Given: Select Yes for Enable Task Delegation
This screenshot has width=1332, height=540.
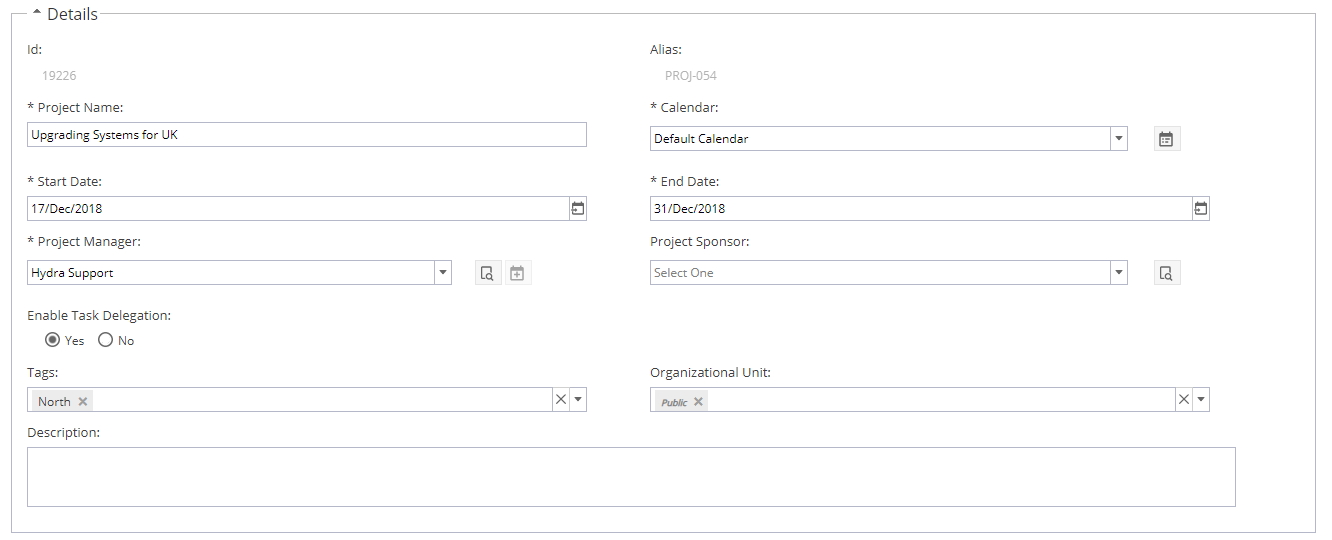Looking at the screenshot, I should pos(53,340).
